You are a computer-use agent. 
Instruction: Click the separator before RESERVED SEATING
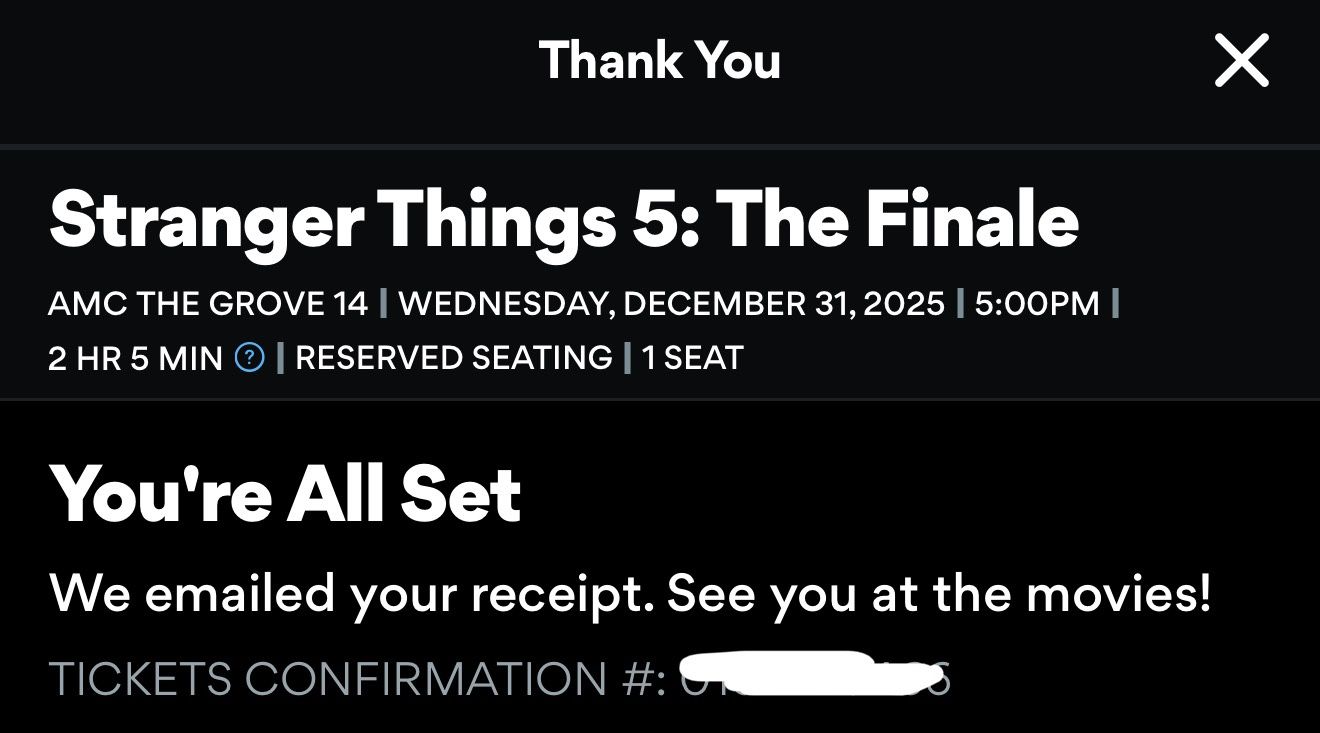tap(280, 357)
